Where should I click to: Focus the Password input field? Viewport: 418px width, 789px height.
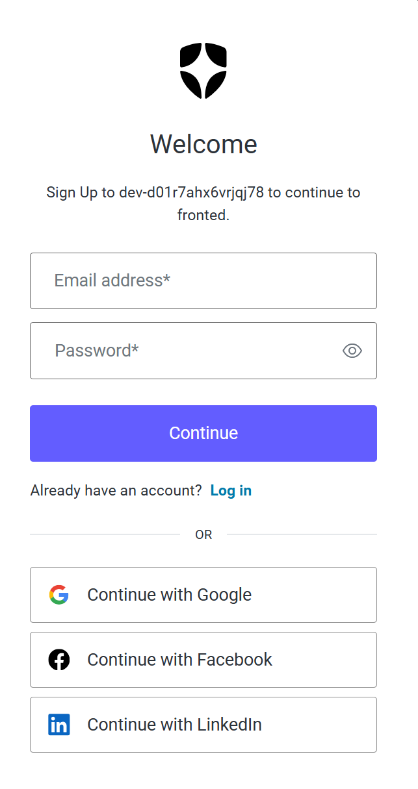coord(203,351)
